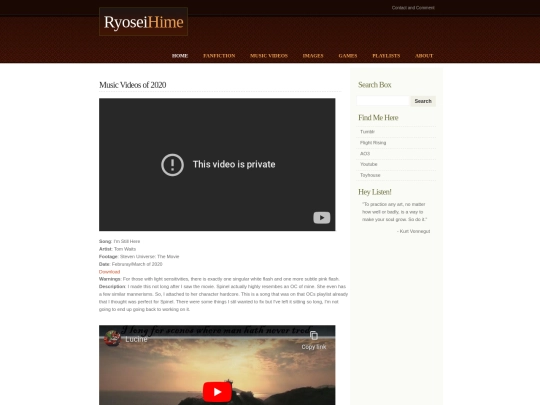Open the Flight Rising link
Image resolution: width=540 pixels, height=405 pixels.
click(x=373, y=143)
